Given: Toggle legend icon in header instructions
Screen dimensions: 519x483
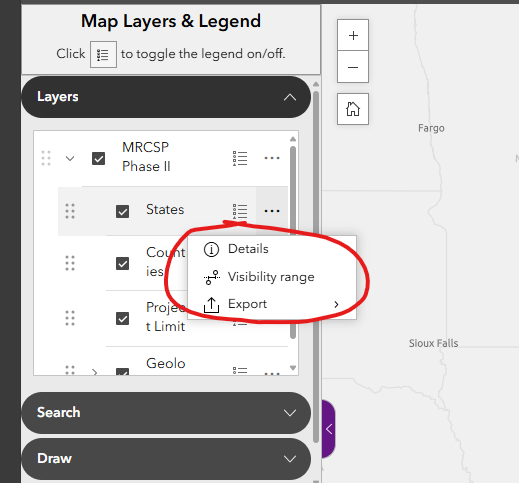Looking at the screenshot, I should point(103,54).
